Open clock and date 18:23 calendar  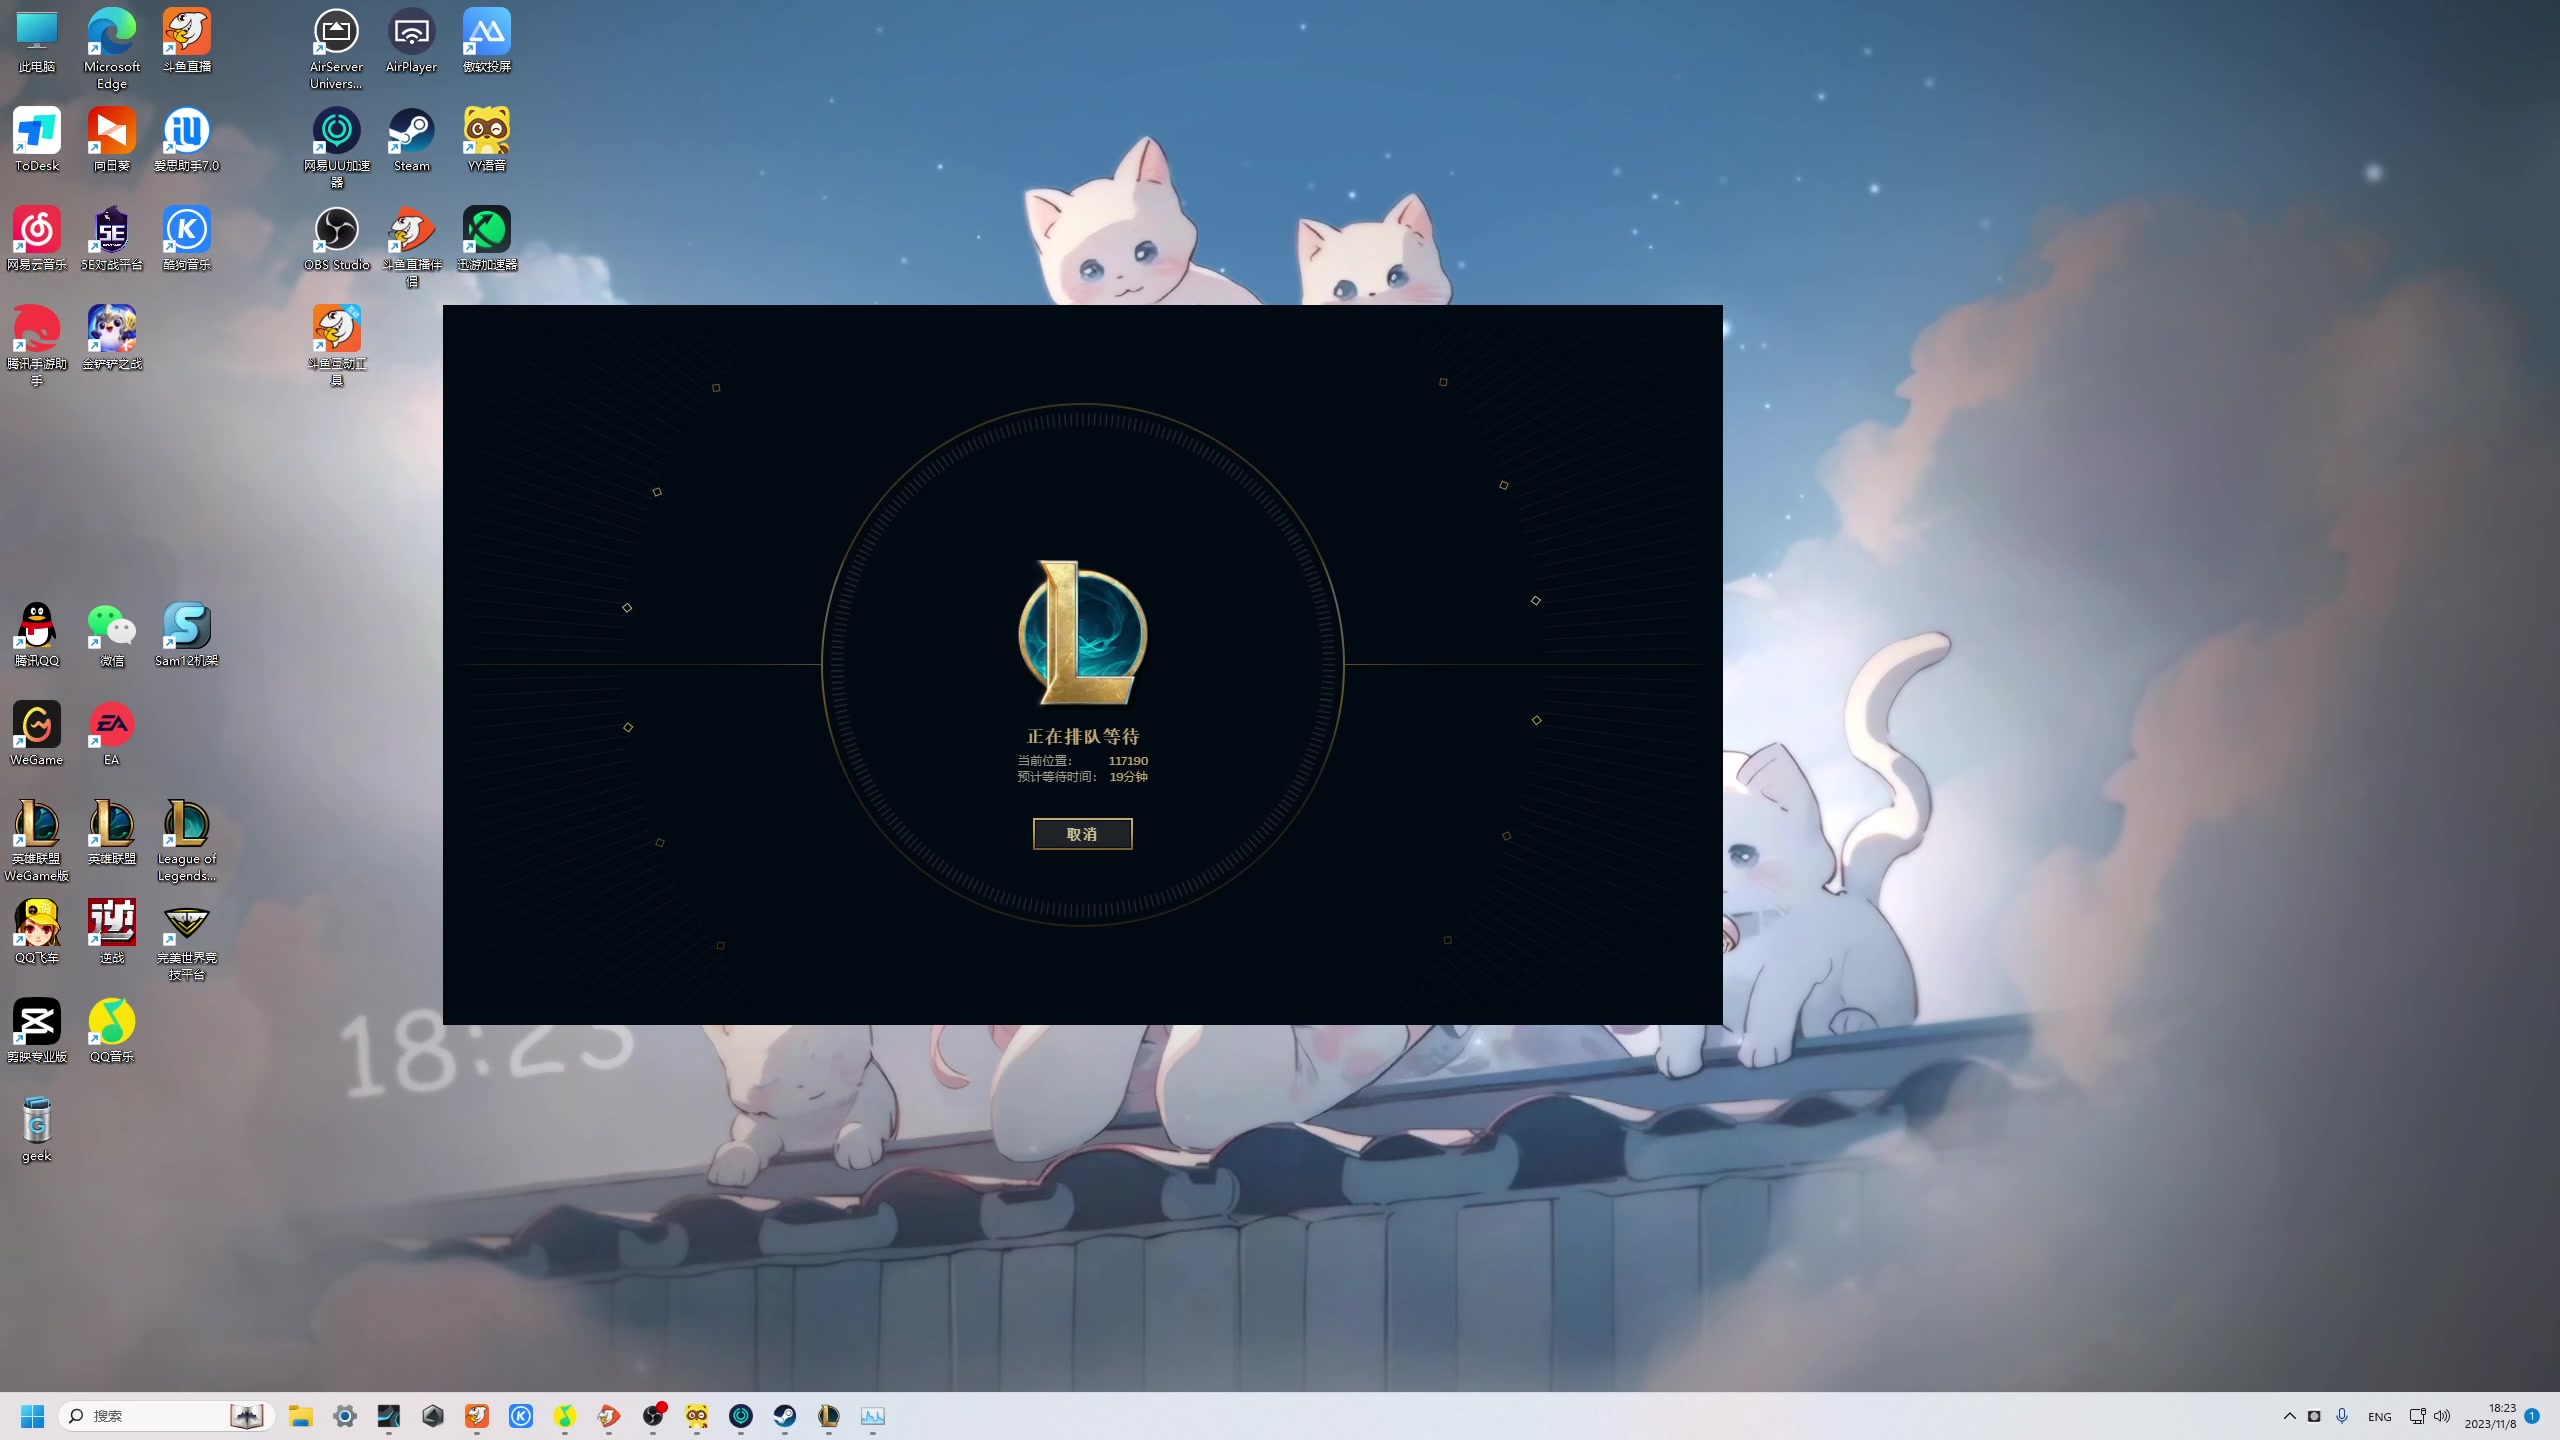tap(2490, 1416)
